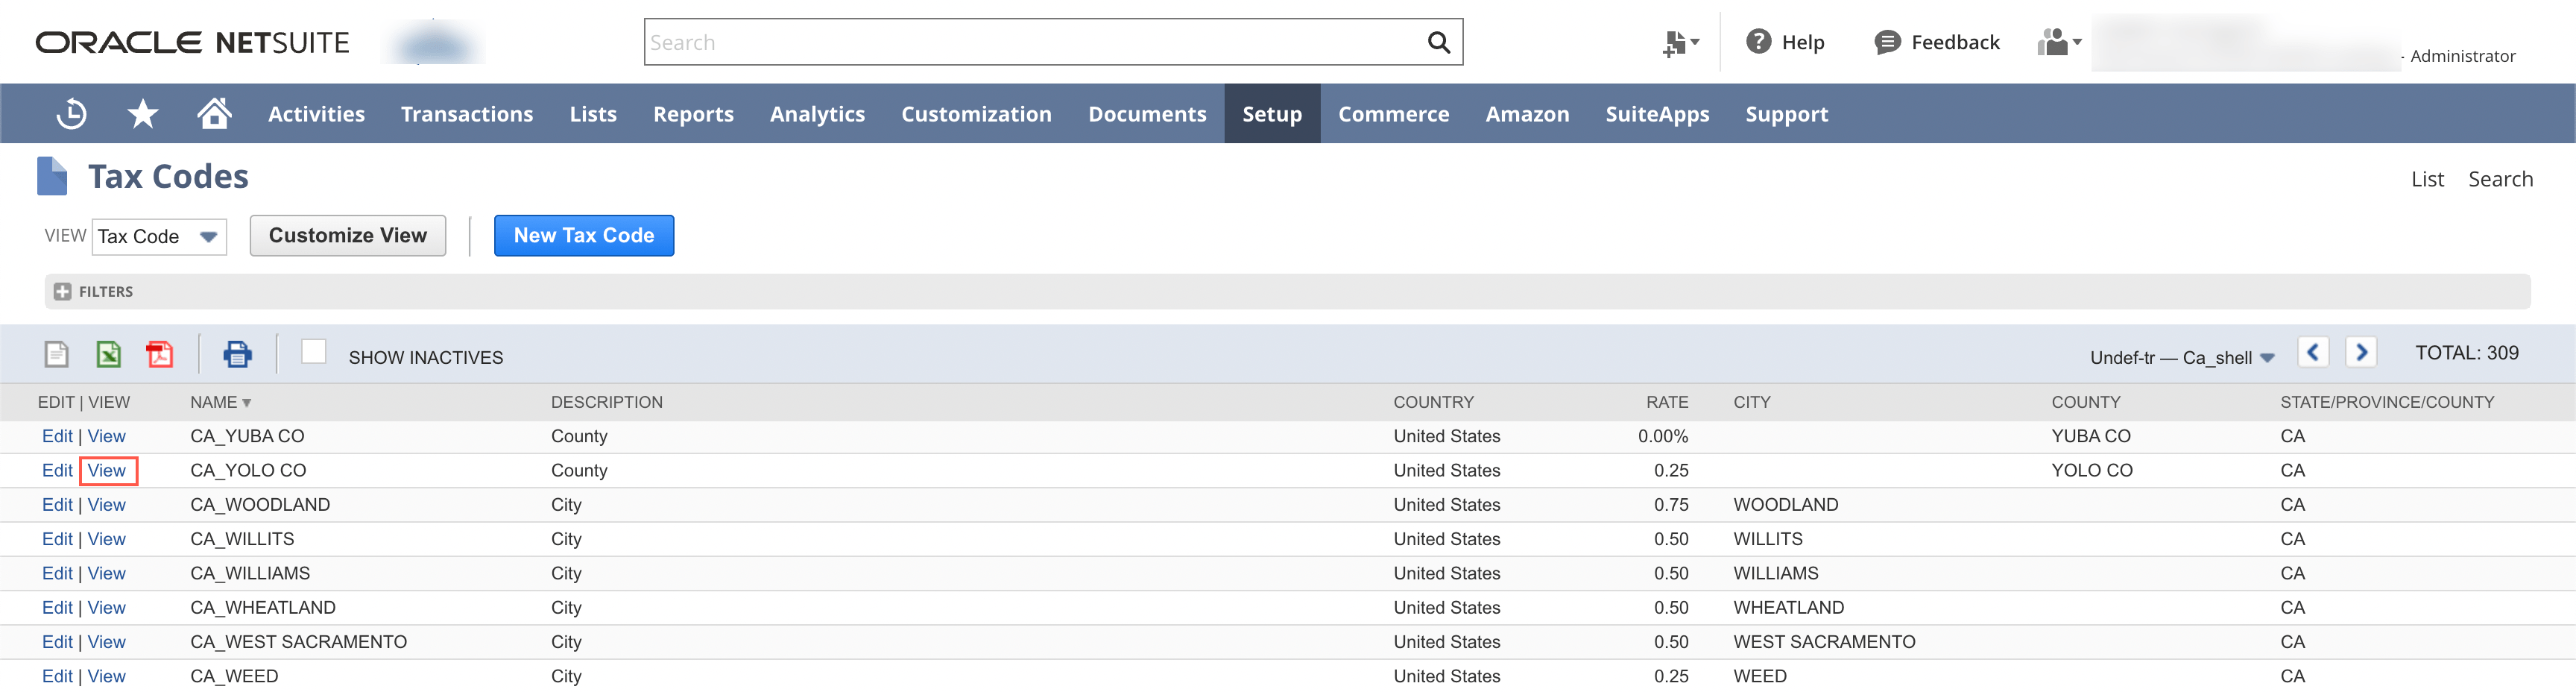
Task: Click the New Tax Code button
Action: tap(584, 235)
